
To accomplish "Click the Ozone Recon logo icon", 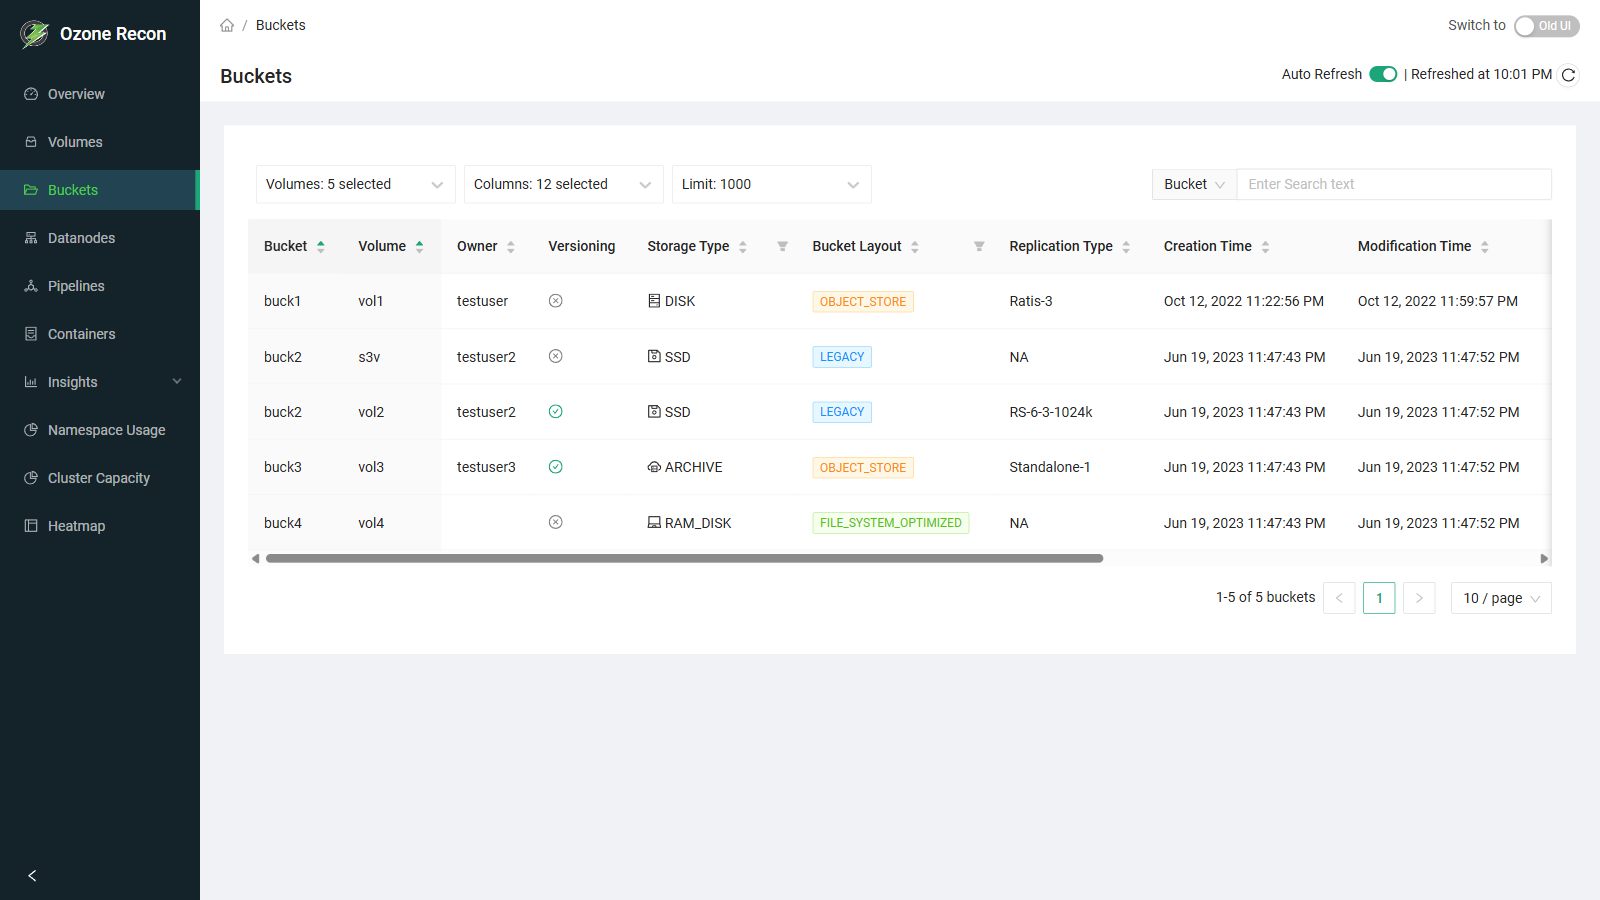I will tap(35, 34).
